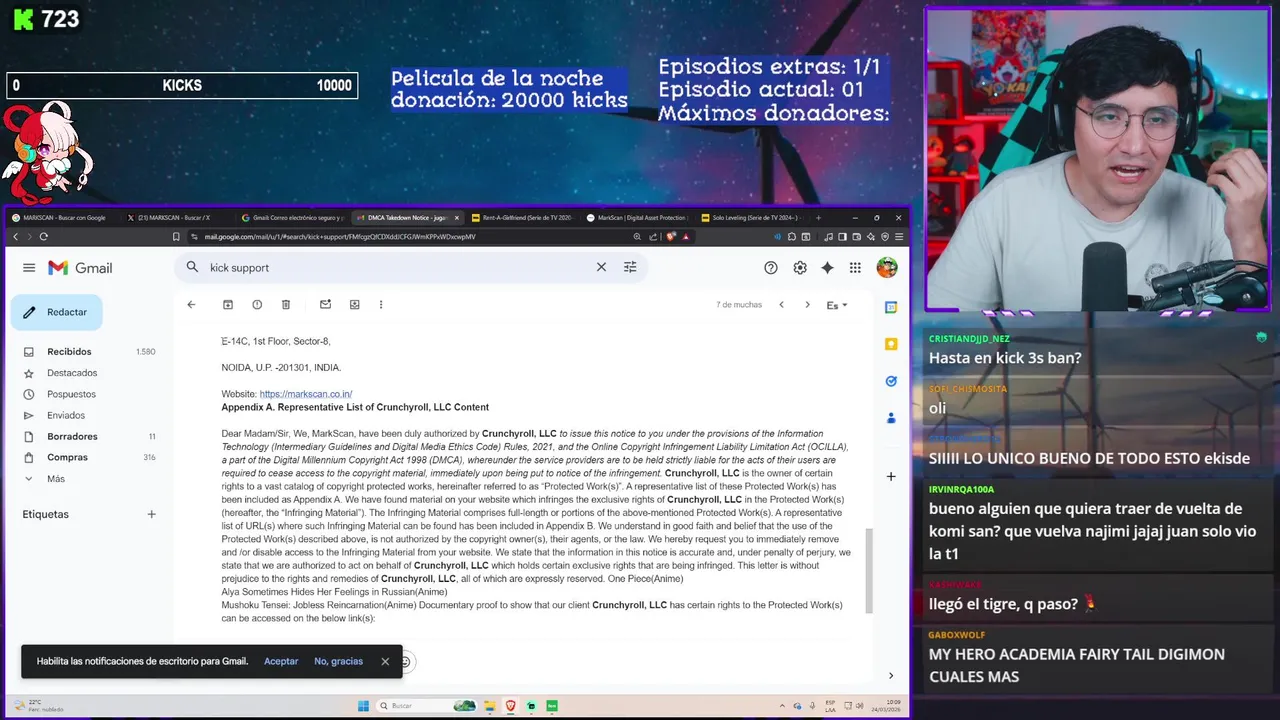Mark the email as unread
This screenshot has width=1280, height=720.
pos(325,305)
